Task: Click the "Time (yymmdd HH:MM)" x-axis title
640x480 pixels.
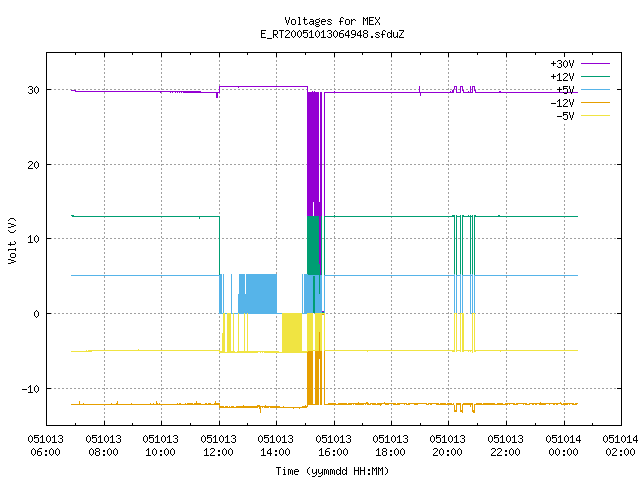Action: tap(332, 471)
